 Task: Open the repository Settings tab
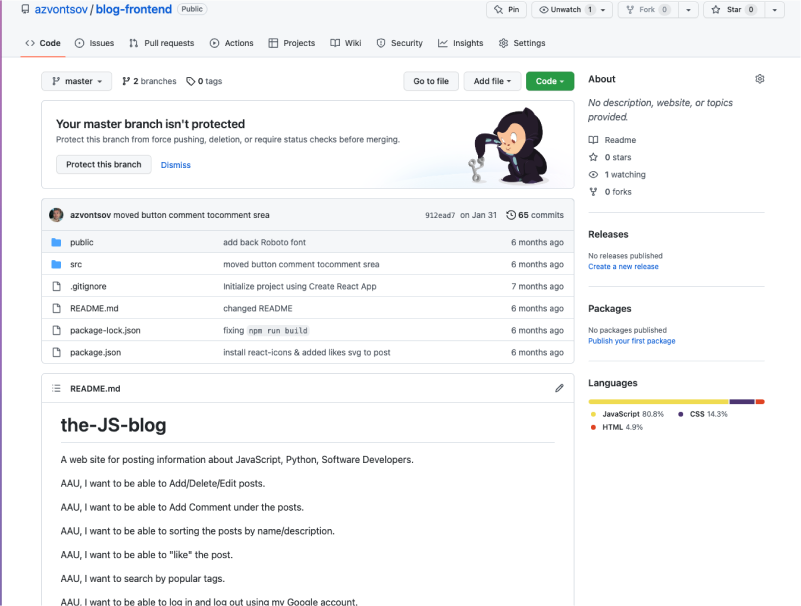coord(522,43)
